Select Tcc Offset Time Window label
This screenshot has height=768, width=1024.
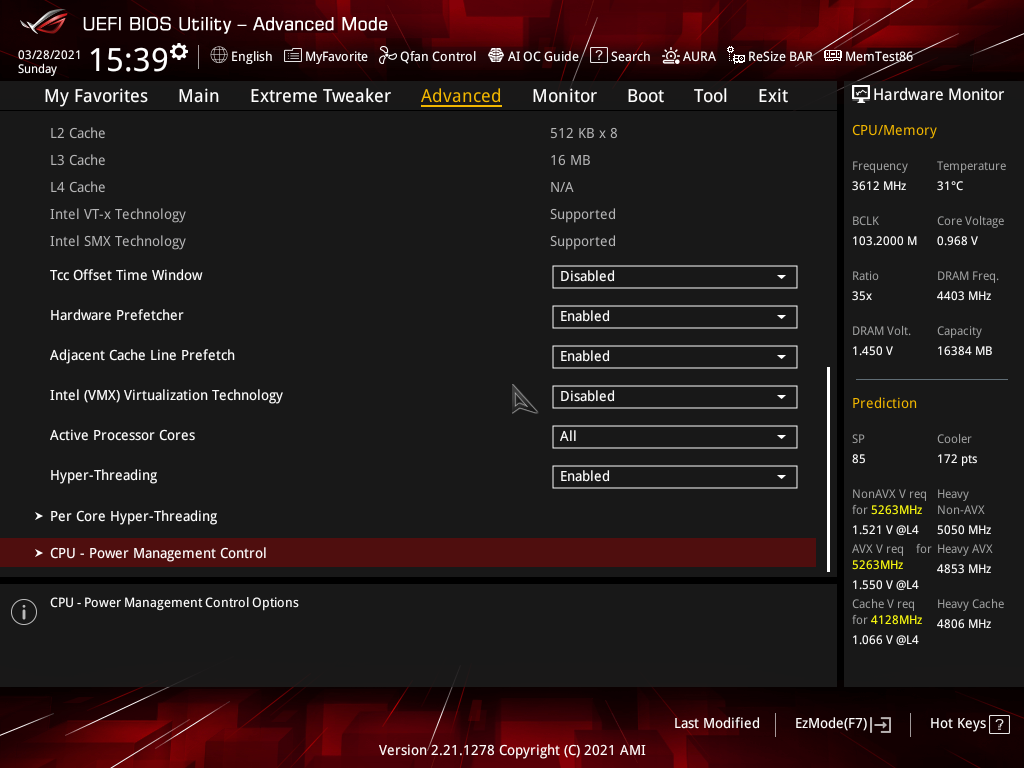(x=126, y=275)
